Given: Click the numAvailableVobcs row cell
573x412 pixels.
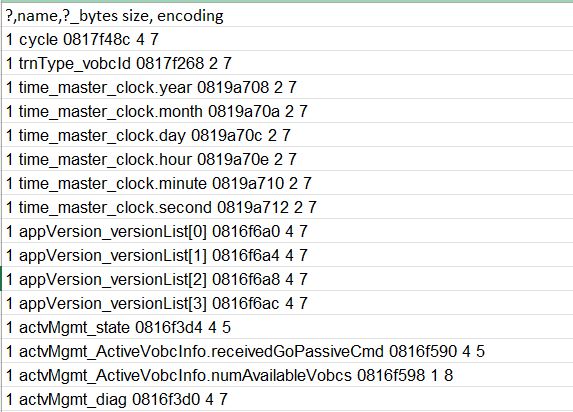Looking at the screenshot, I should coord(287,375).
